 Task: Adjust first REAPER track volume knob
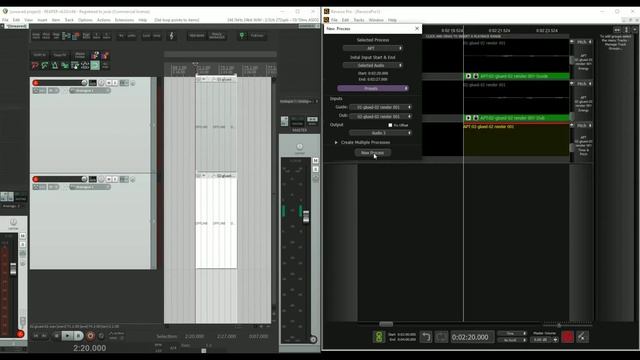pyautogui.click(x=84, y=83)
